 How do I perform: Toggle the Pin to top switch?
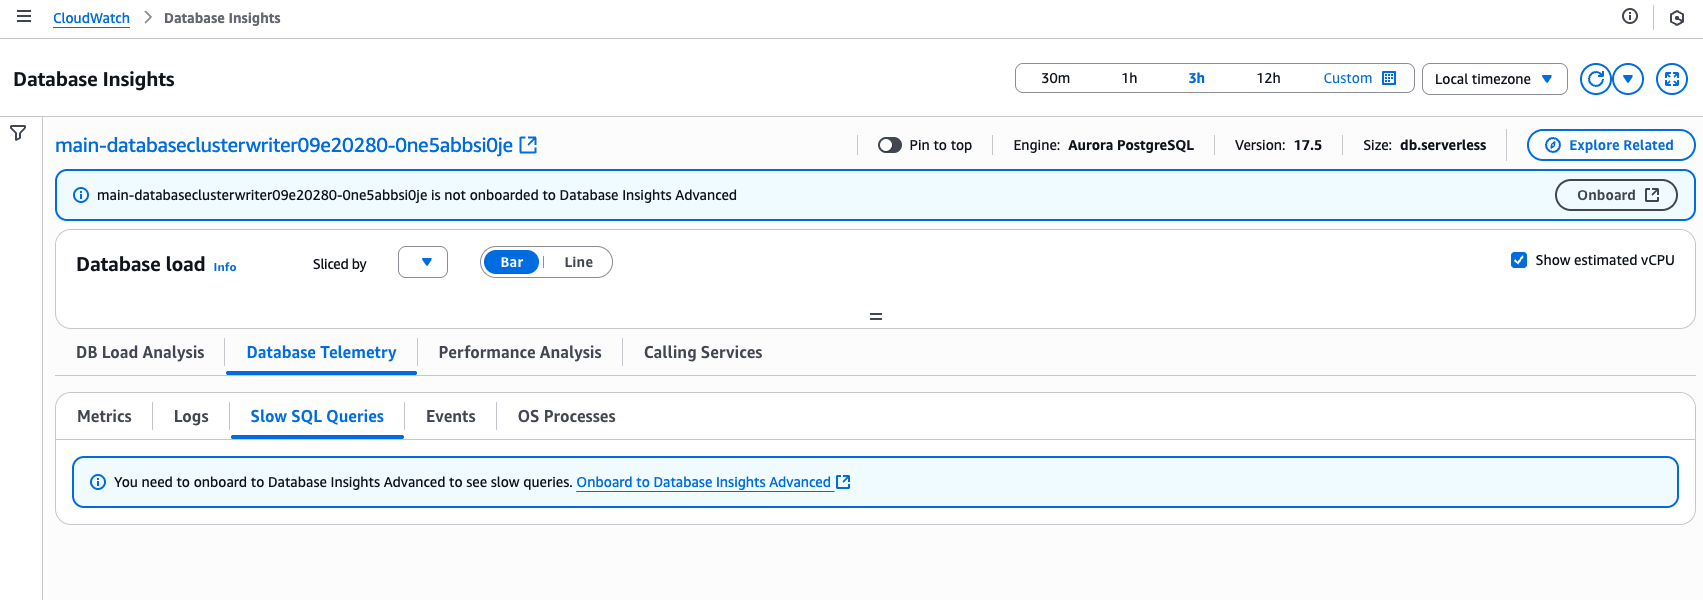point(889,145)
